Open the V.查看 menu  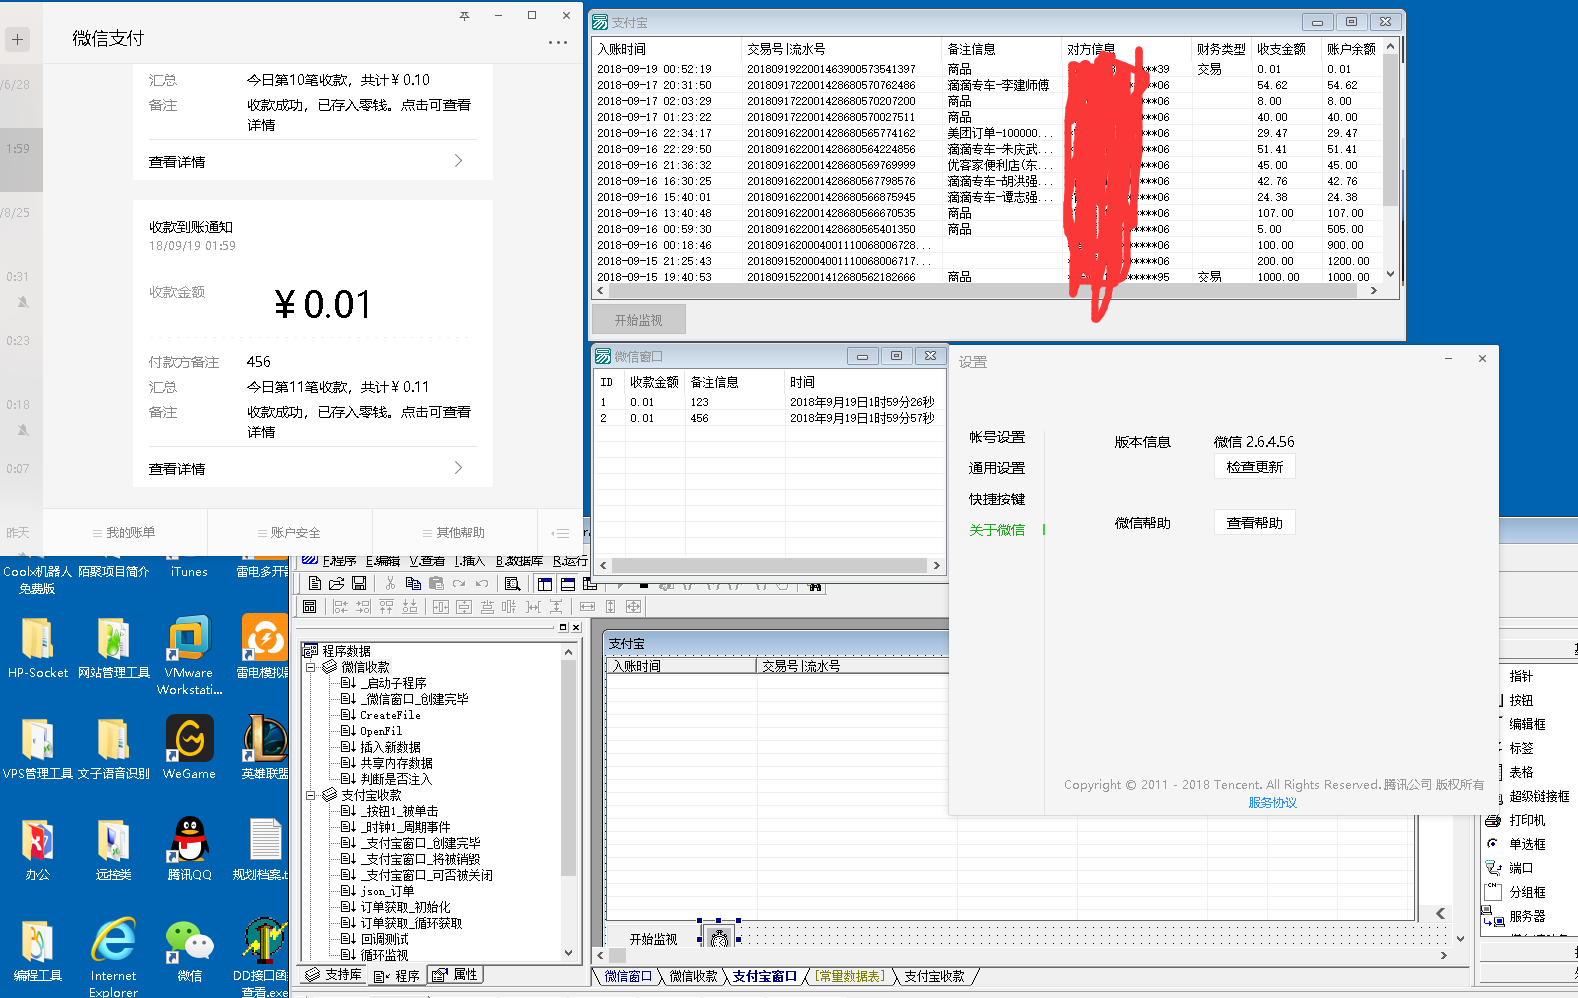(427, 561)
